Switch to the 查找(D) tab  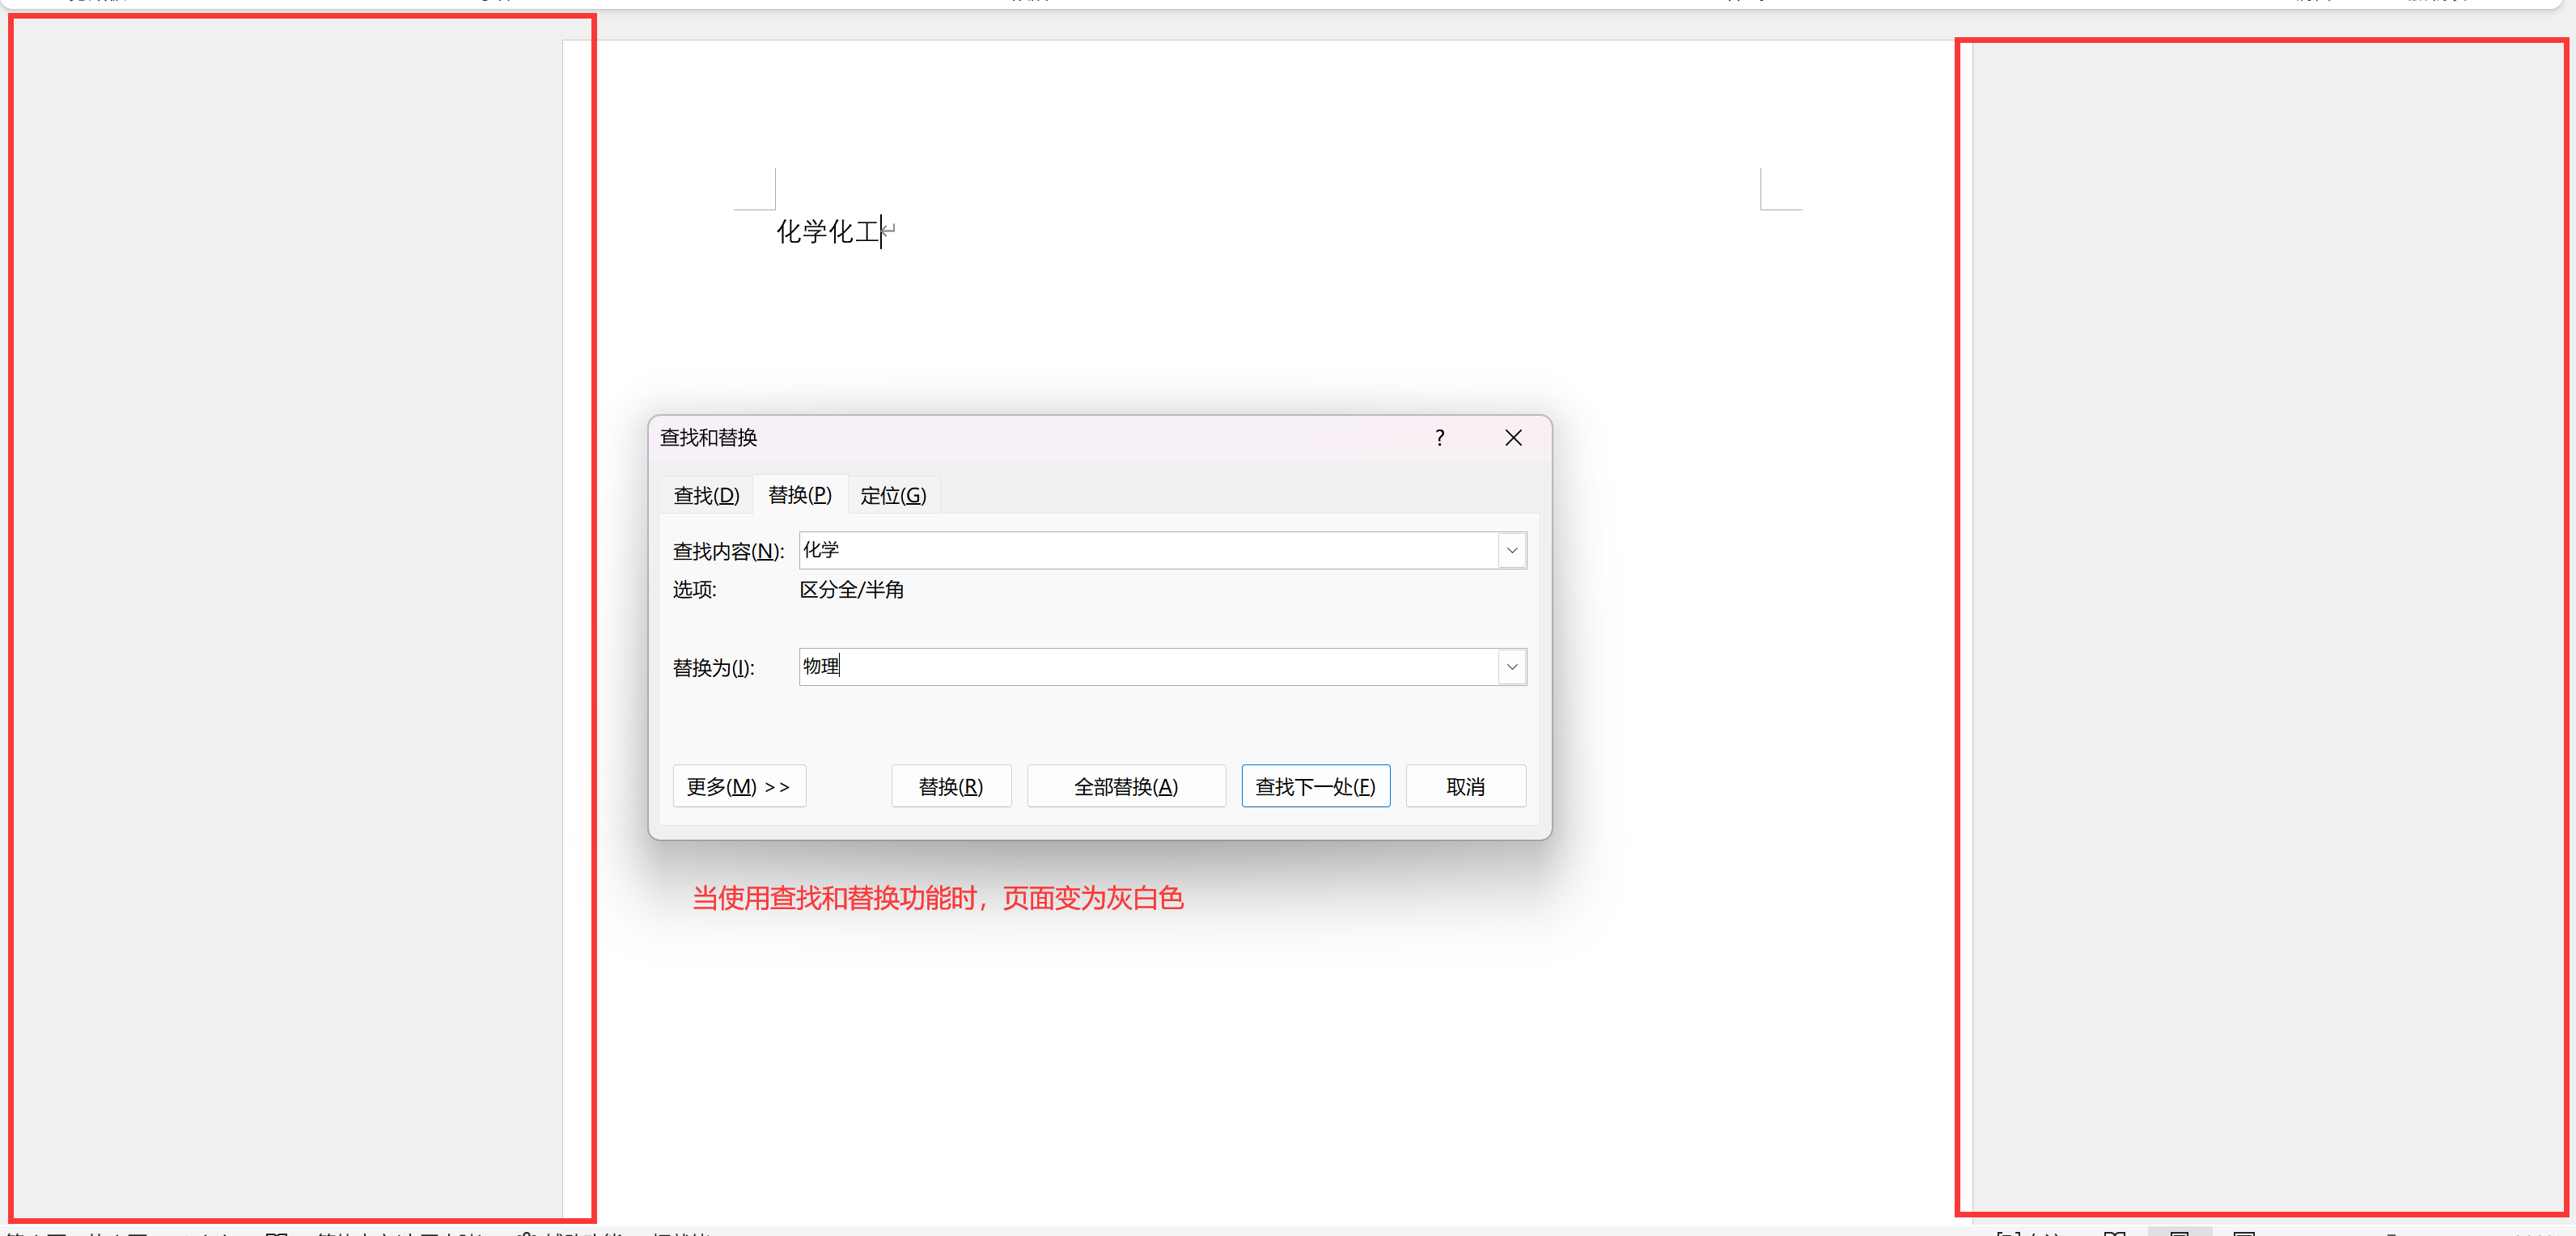pyautogui.click(x=706, y=495)
